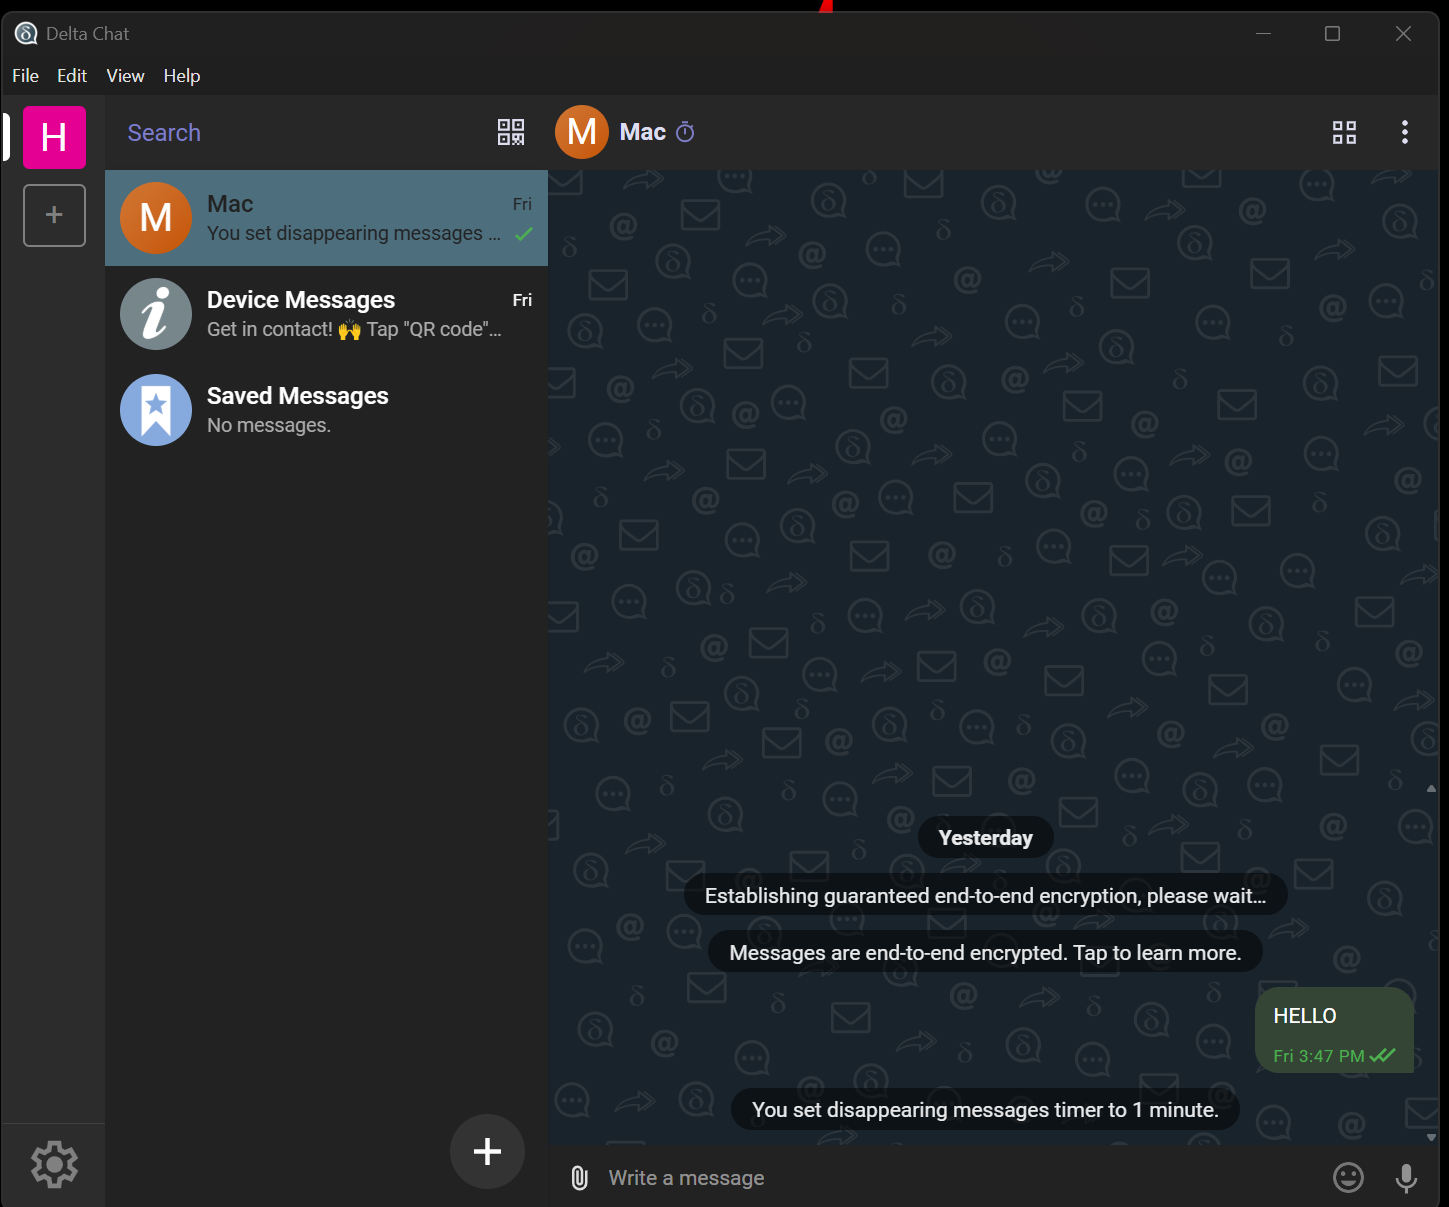Open Settings via the gear icon
1449x1207 pixels.
tap(54, 1164)
